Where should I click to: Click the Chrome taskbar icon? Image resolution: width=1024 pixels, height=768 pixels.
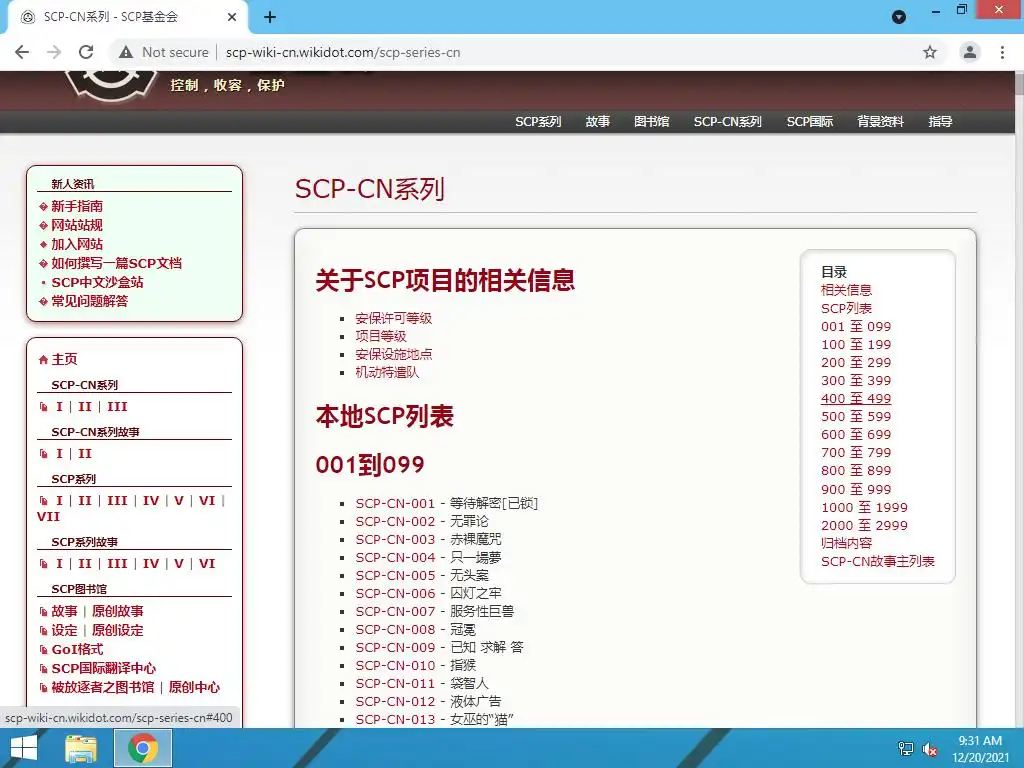coord(143,748)
